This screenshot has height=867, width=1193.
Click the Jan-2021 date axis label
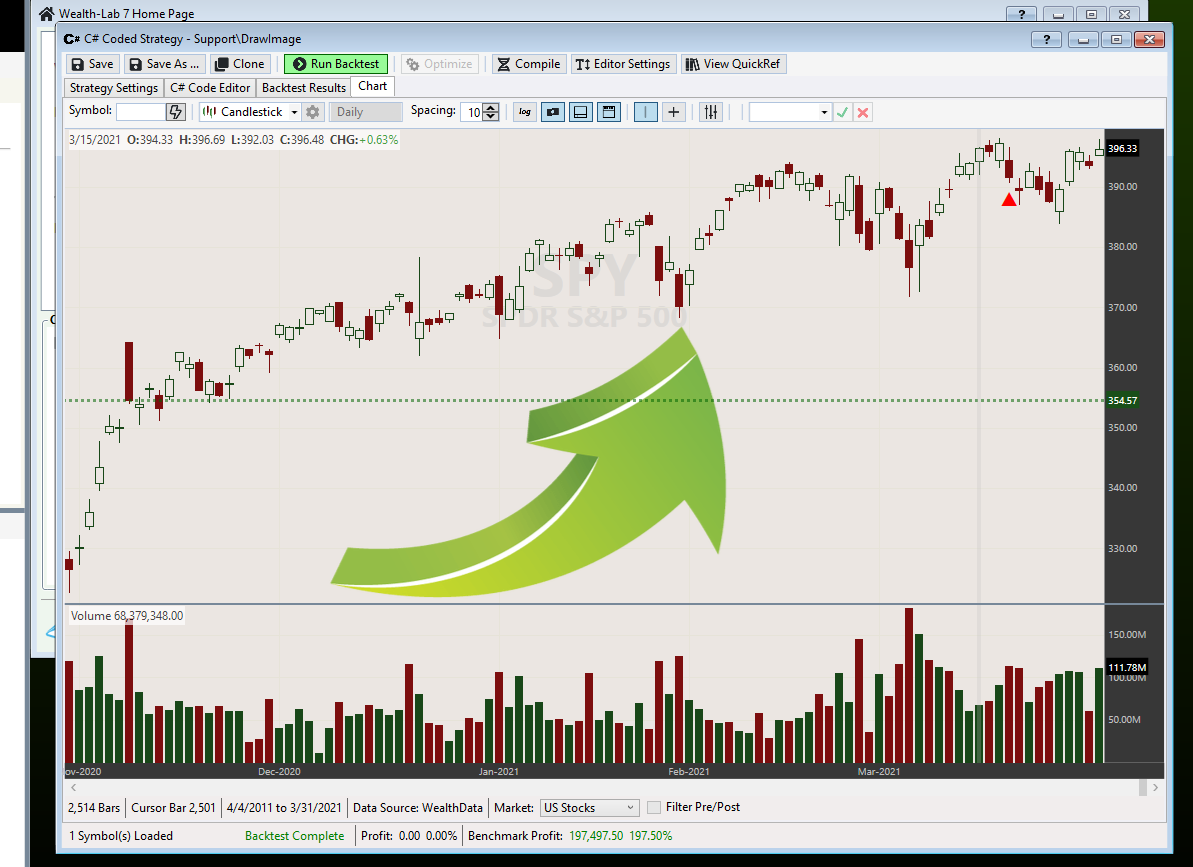click(498, 771)
